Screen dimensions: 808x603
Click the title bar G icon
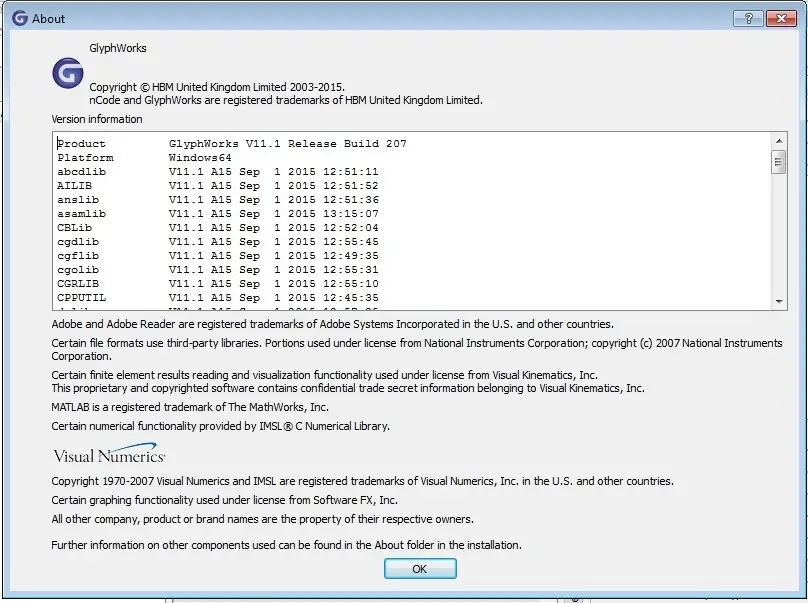point(20,19)
